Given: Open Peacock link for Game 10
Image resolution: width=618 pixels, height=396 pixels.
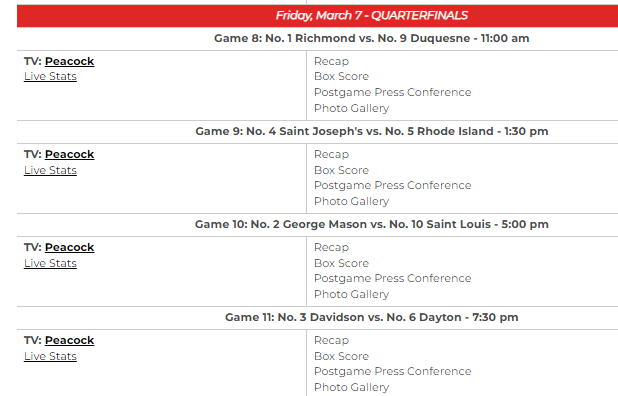Looking at the screenshot, I should tap(69, 247).
